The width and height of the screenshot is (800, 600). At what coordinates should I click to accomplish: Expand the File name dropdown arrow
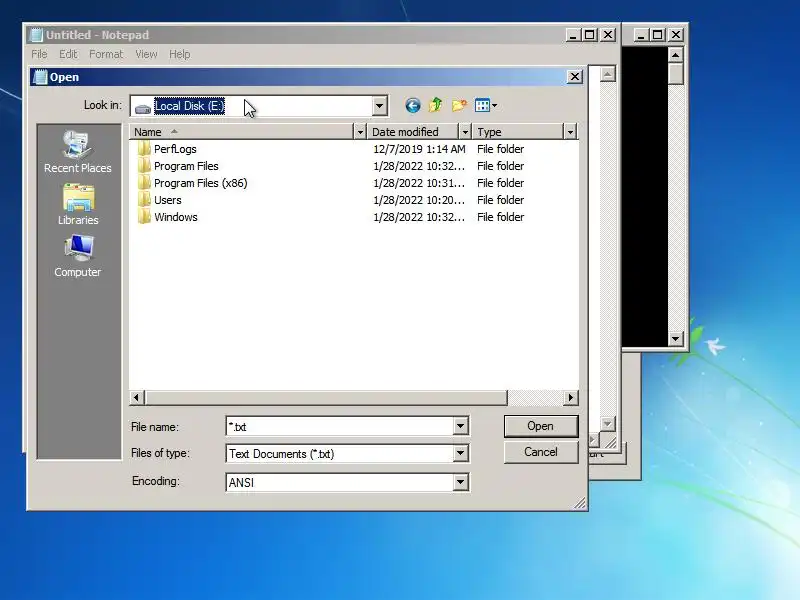pos(460,426)
